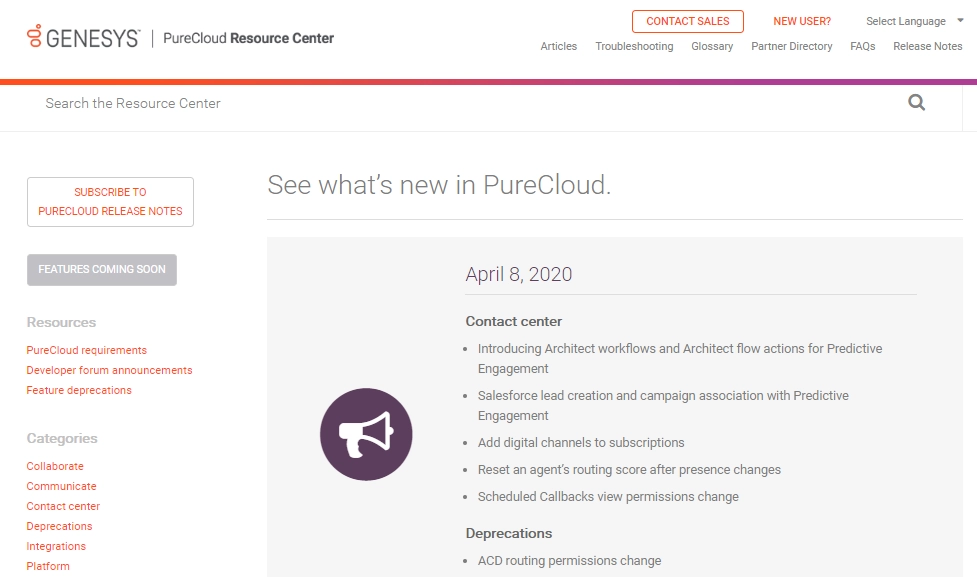Image resolution: width=977 pixels, height=577 pixels.
Task: Click the search magnifier icon
Action: [x=916, y=102]
